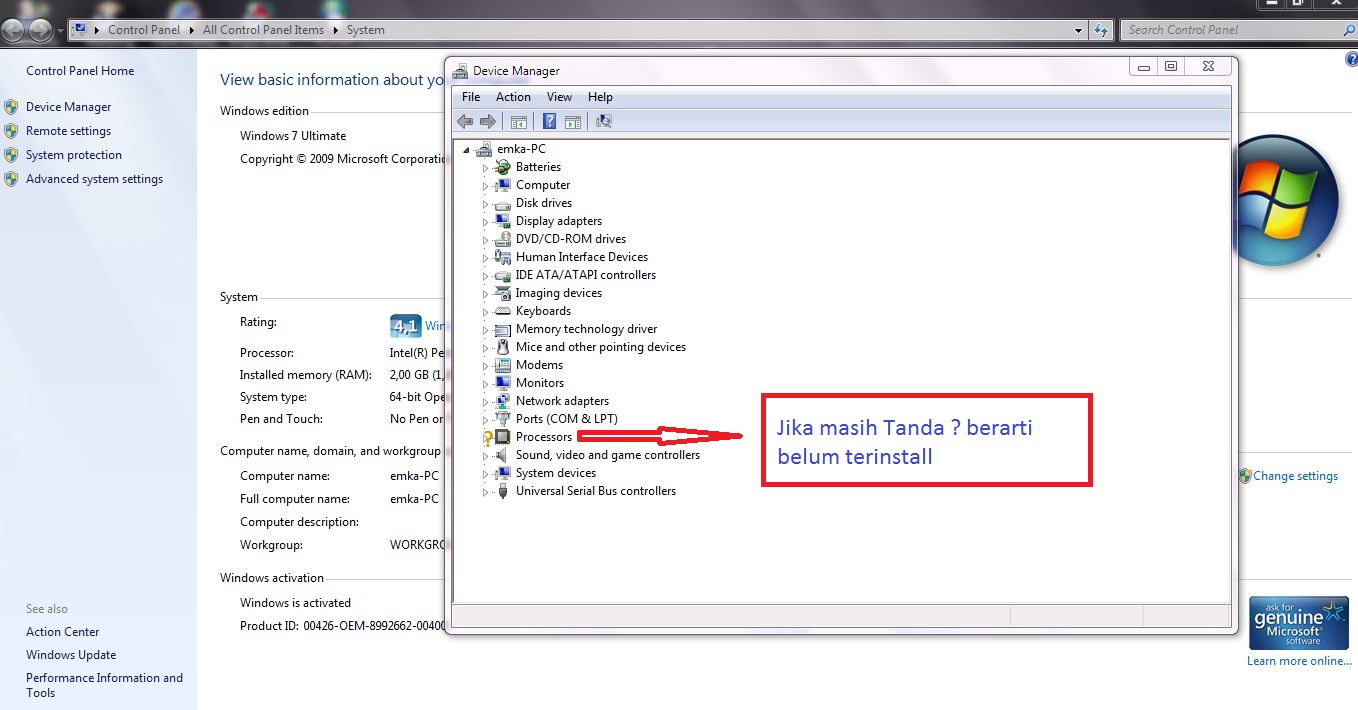Image resolution: width=1358 pixels, height=710 pixels.
Task: Click the 'Windows is activated' text
Action: pos(295,603)
